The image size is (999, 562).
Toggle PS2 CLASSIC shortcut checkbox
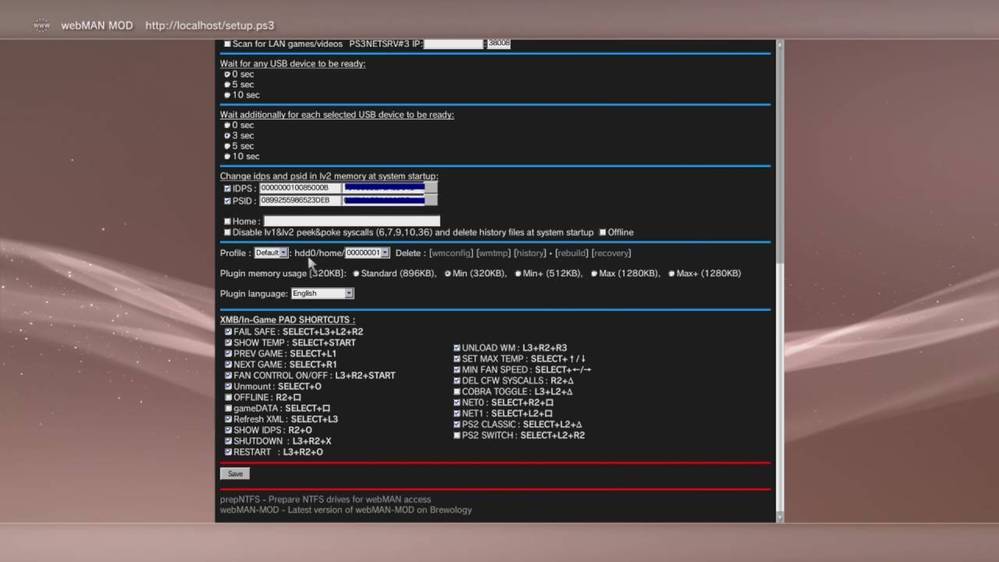tap(457, 424)
